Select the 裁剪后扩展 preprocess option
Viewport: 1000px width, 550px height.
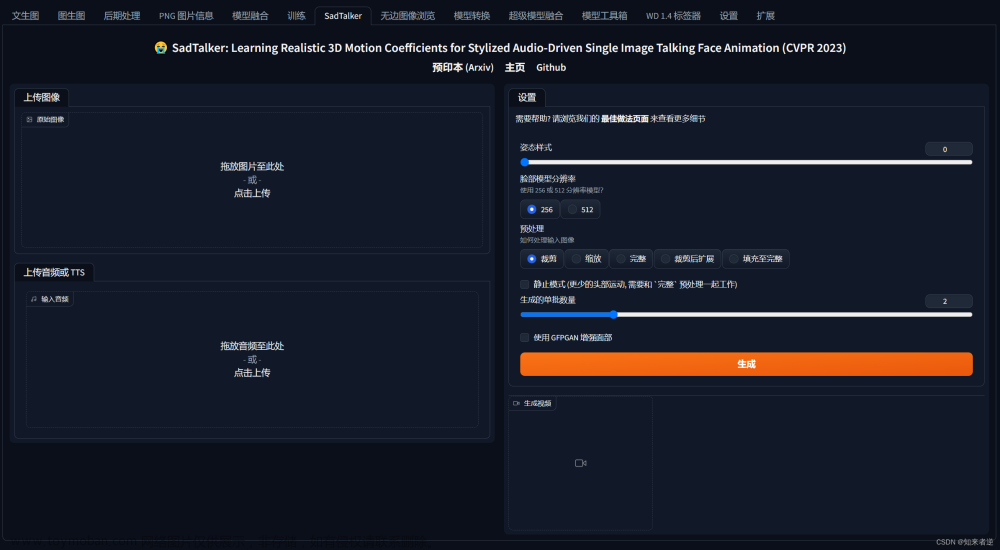tap(688, 258)
